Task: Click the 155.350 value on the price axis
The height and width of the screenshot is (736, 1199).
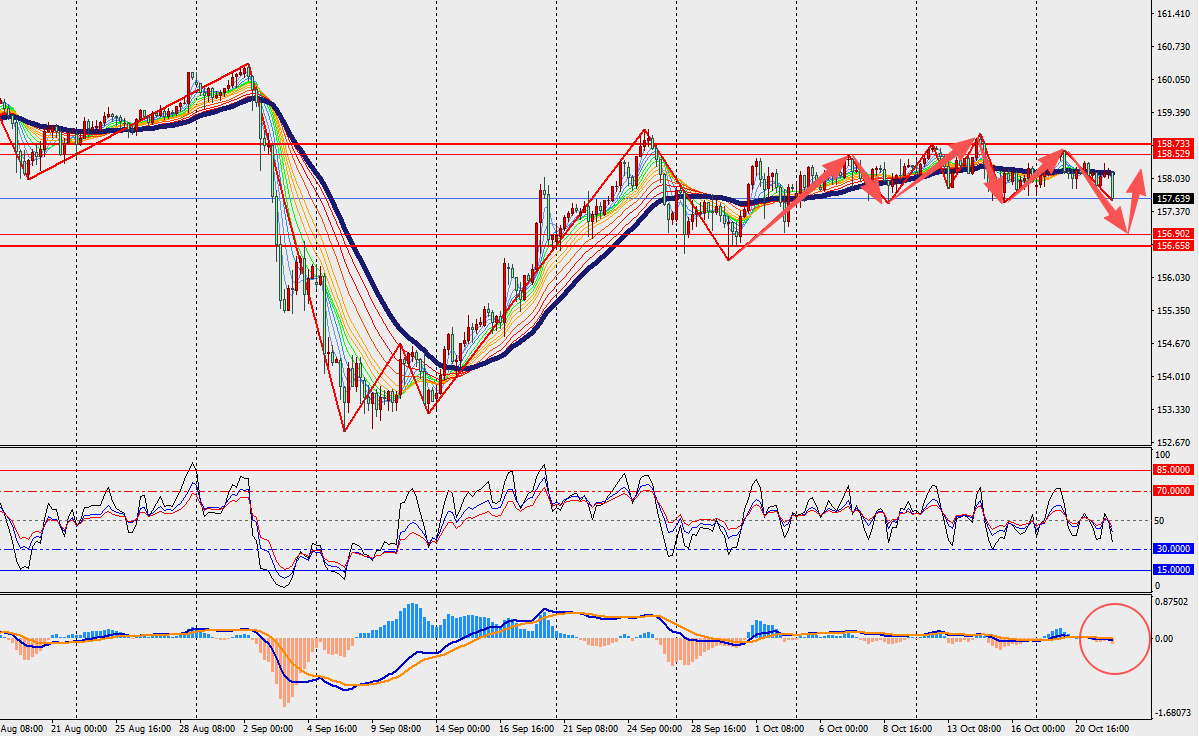Action: [x=1174, y=310]
